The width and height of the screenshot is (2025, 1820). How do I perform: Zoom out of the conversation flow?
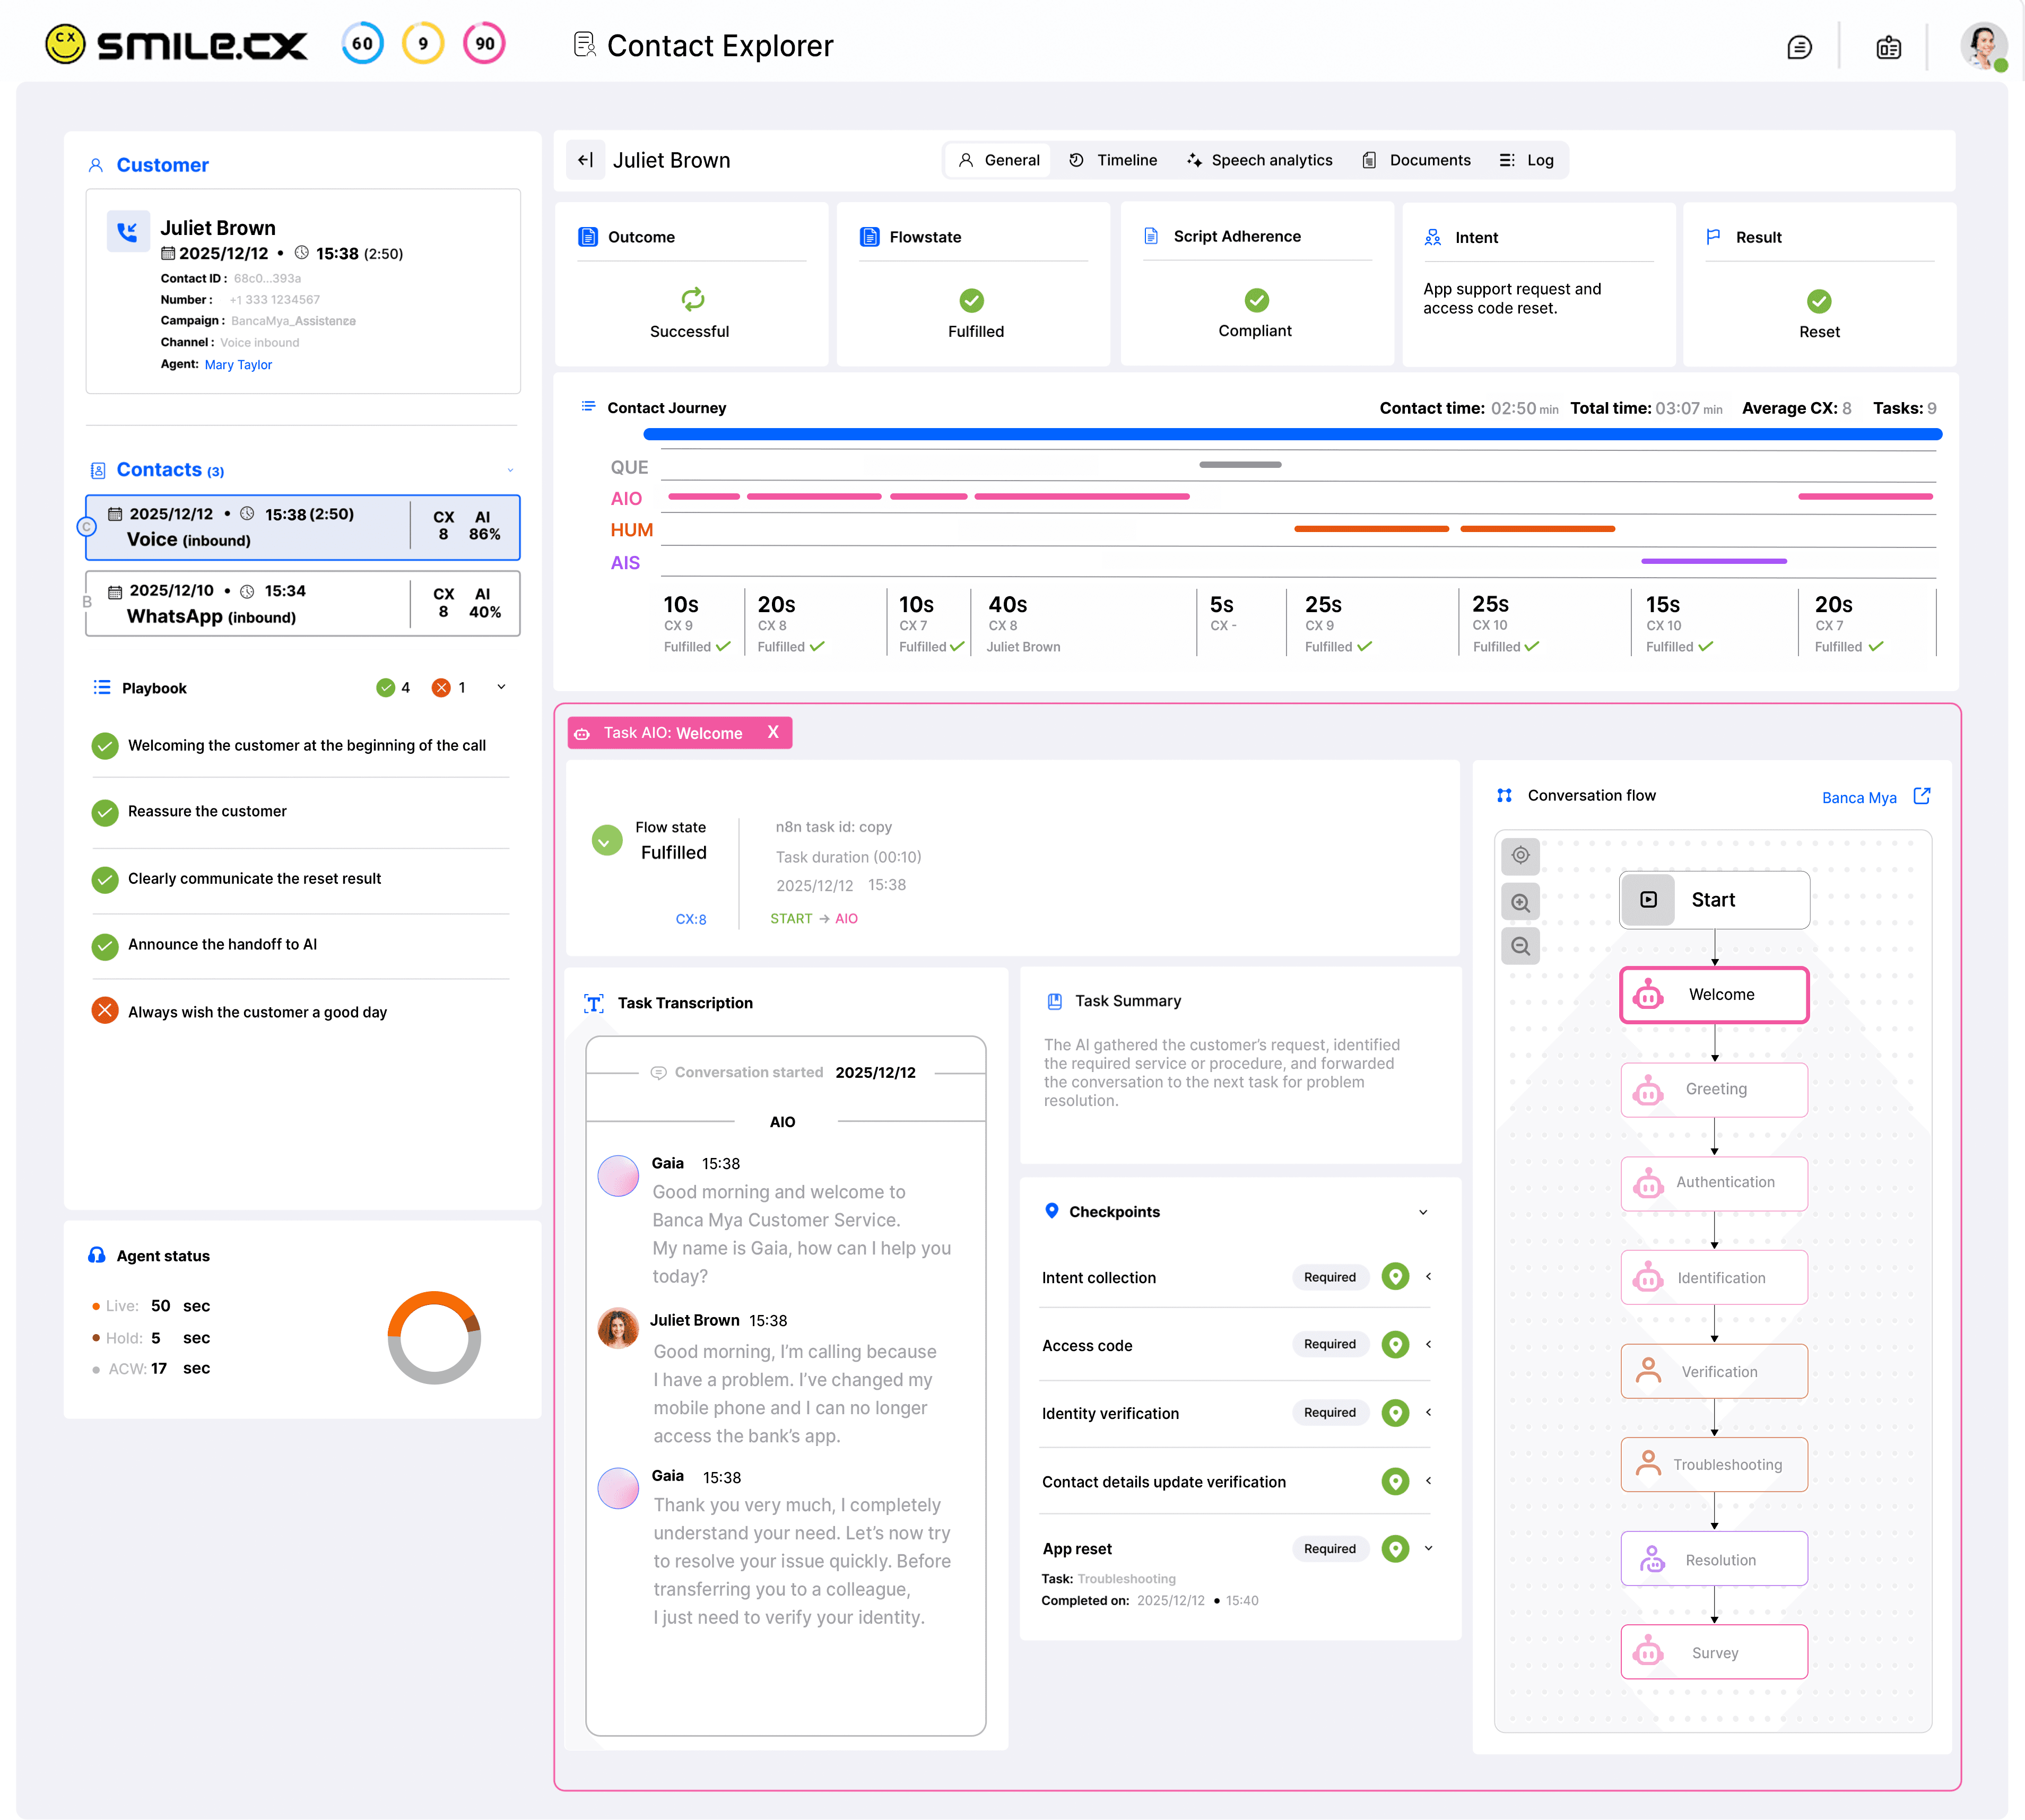[1520, 946]
